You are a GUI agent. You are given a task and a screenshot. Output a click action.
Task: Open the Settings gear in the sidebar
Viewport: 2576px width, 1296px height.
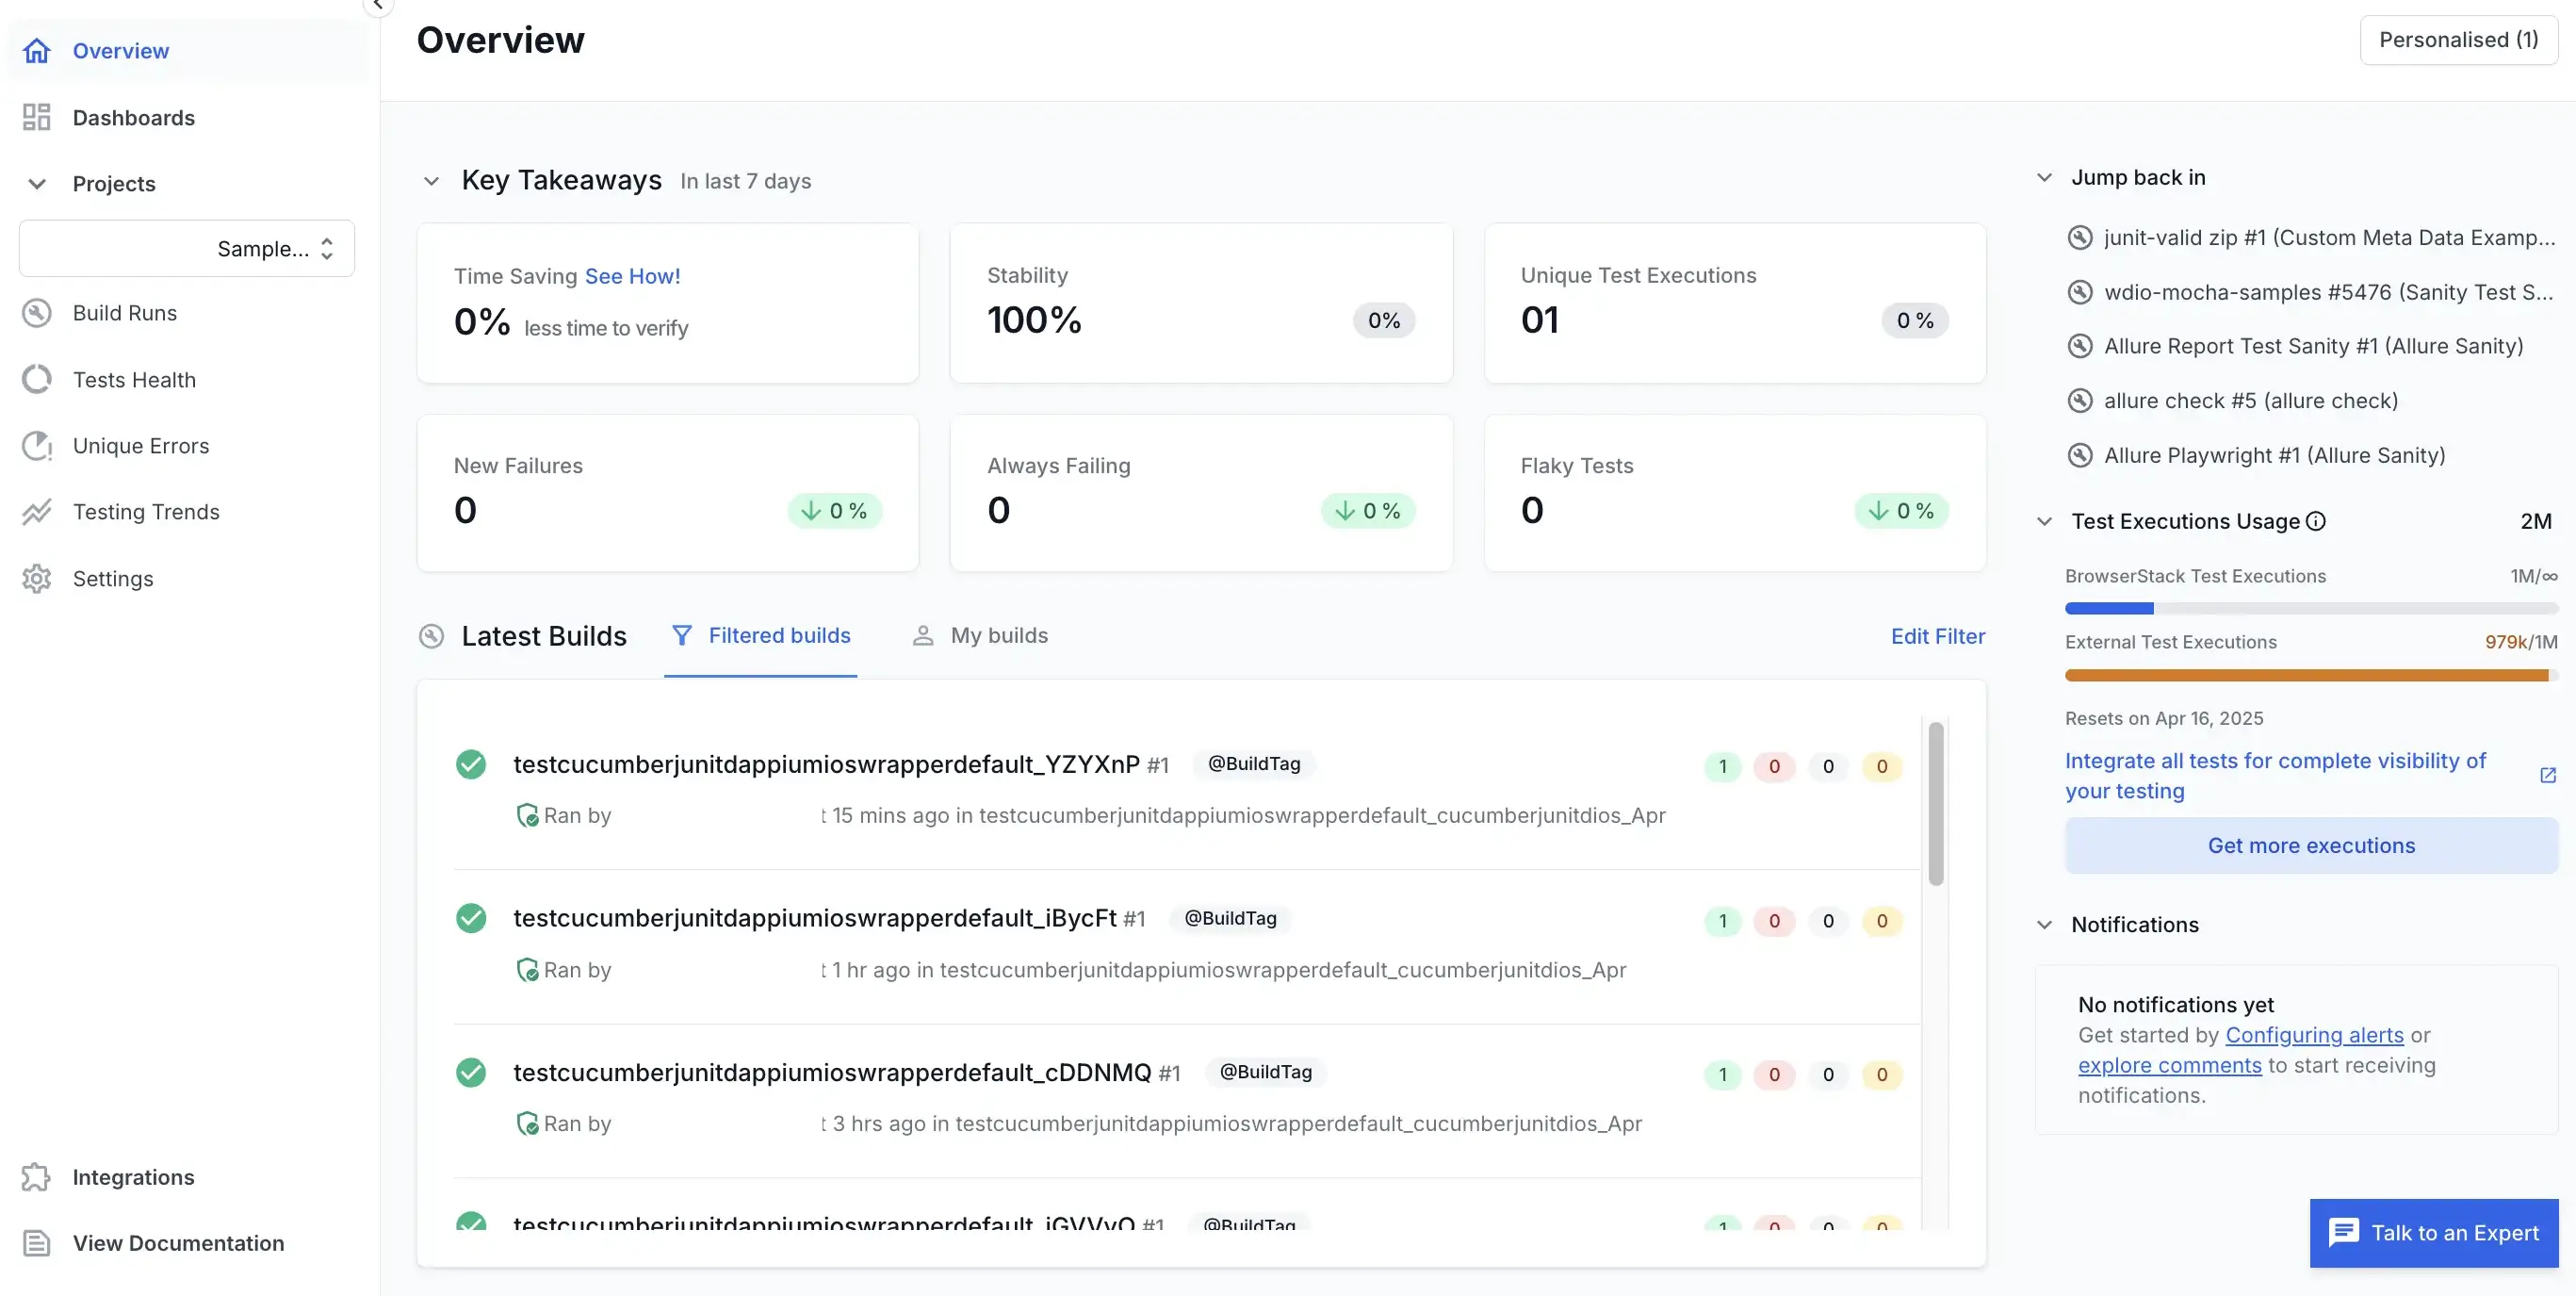click(x=37, y=578)
